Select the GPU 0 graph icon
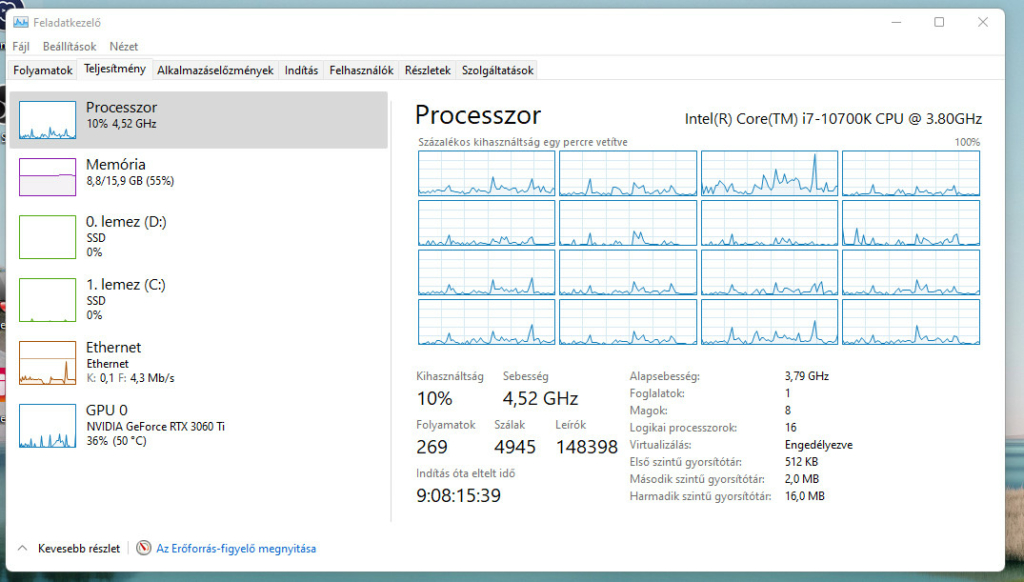The height and width of the screenshot is (582, 1024). coord(47,425)
